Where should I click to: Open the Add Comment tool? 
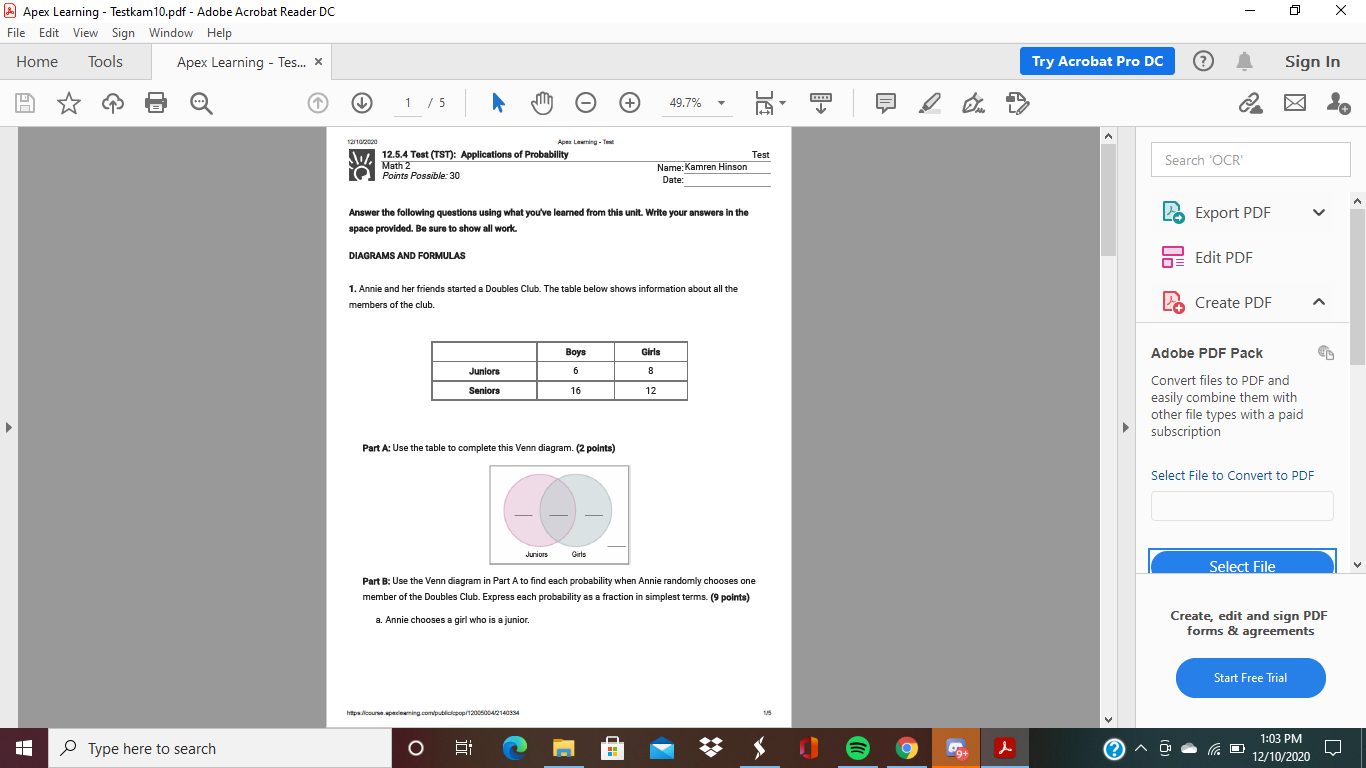coord(885,102)
